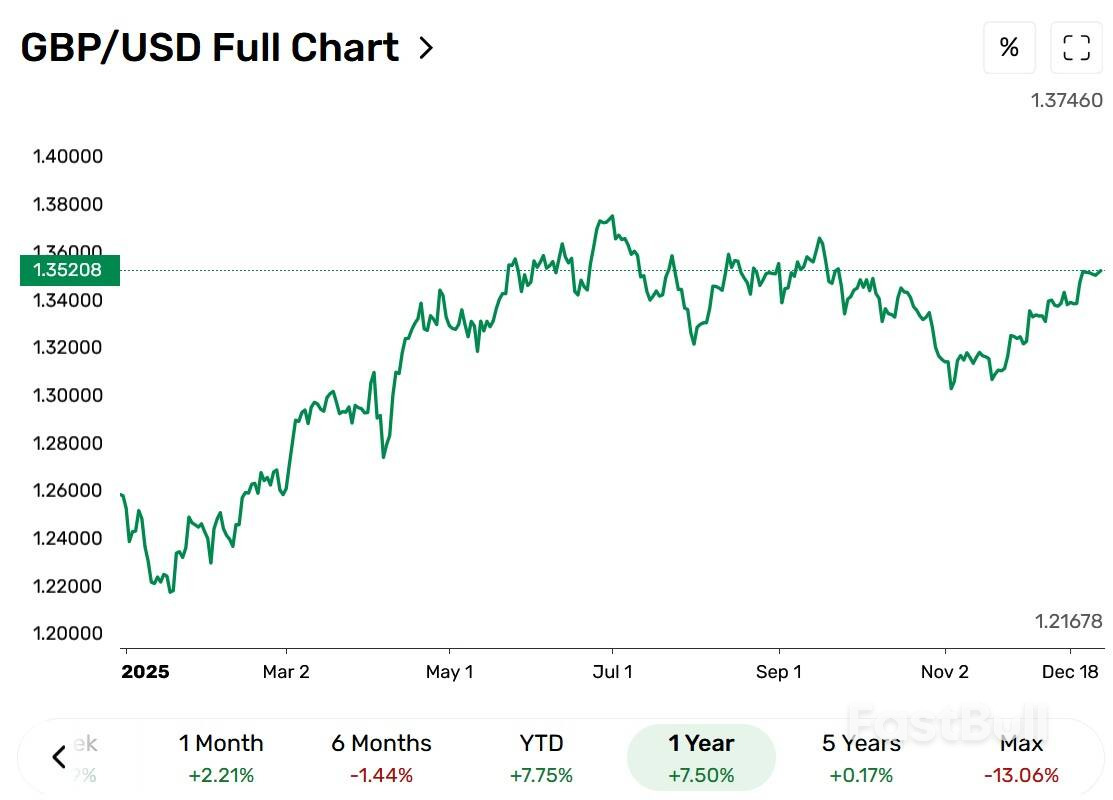Click the high value 1.37460
Viewport: 1113px width, 800px height.
click(1065, 100)
